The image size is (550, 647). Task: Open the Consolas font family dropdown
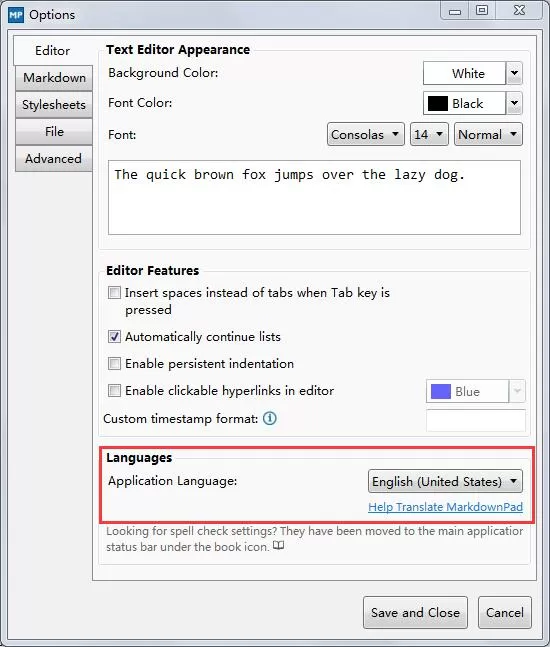(366, 135)
